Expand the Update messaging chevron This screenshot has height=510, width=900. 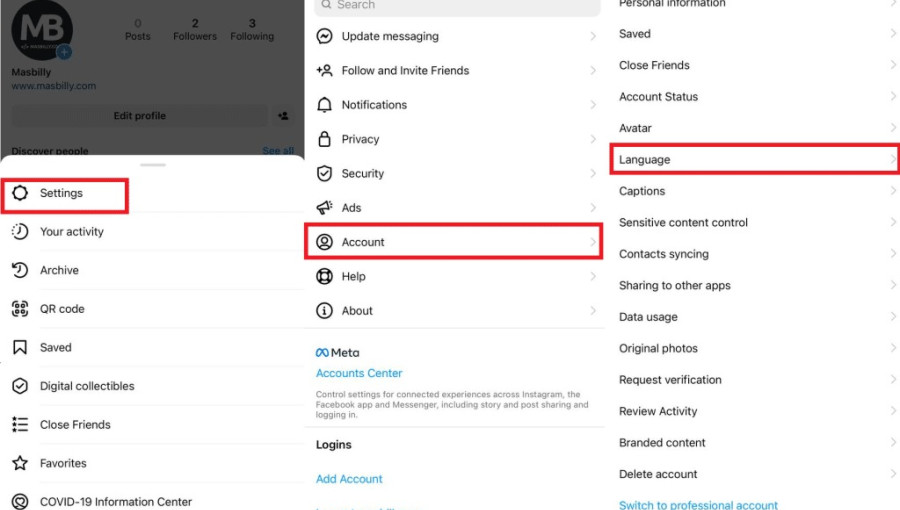[x=593, y=36]
